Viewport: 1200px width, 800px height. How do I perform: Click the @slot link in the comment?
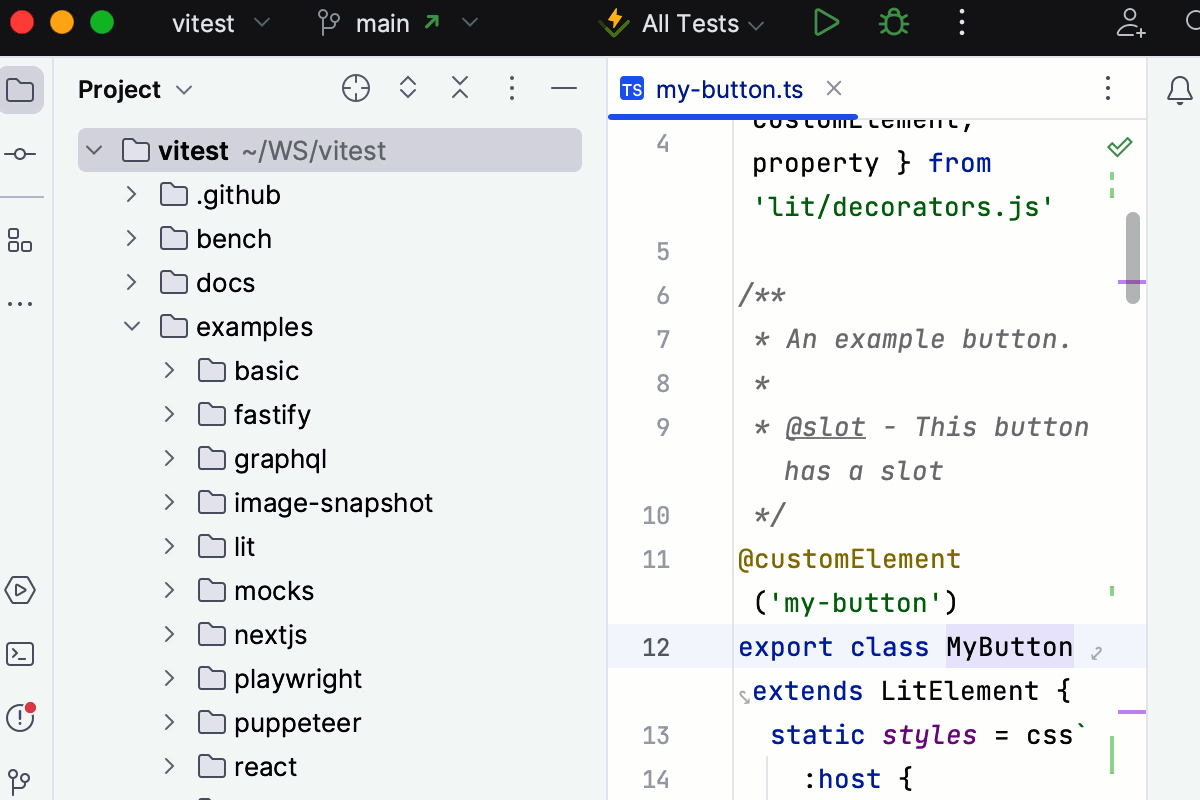(826, 427)
